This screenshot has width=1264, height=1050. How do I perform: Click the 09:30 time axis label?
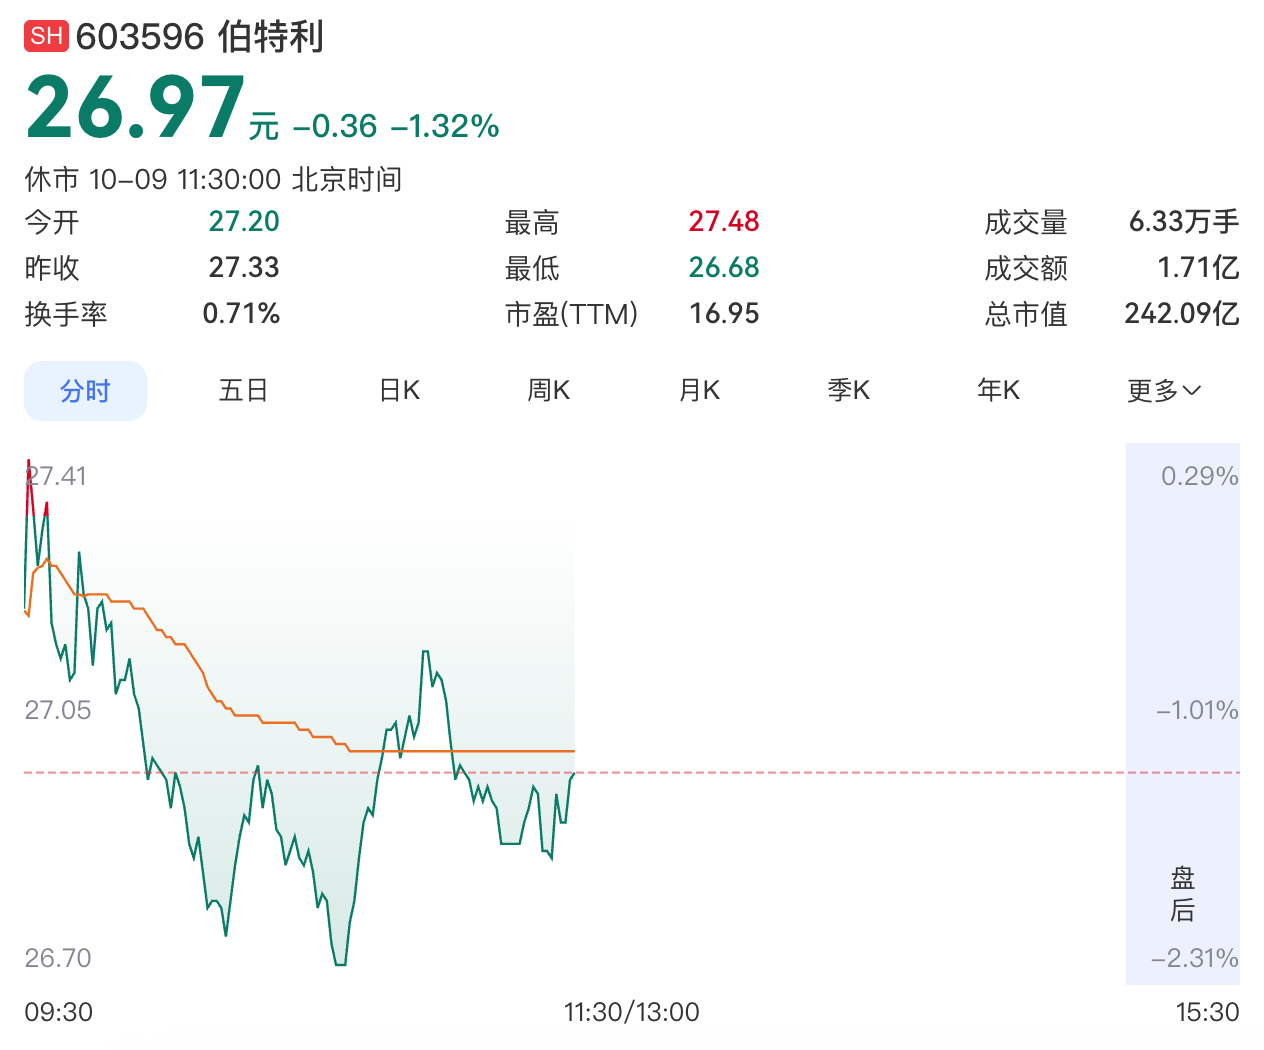pos(59,1012)
